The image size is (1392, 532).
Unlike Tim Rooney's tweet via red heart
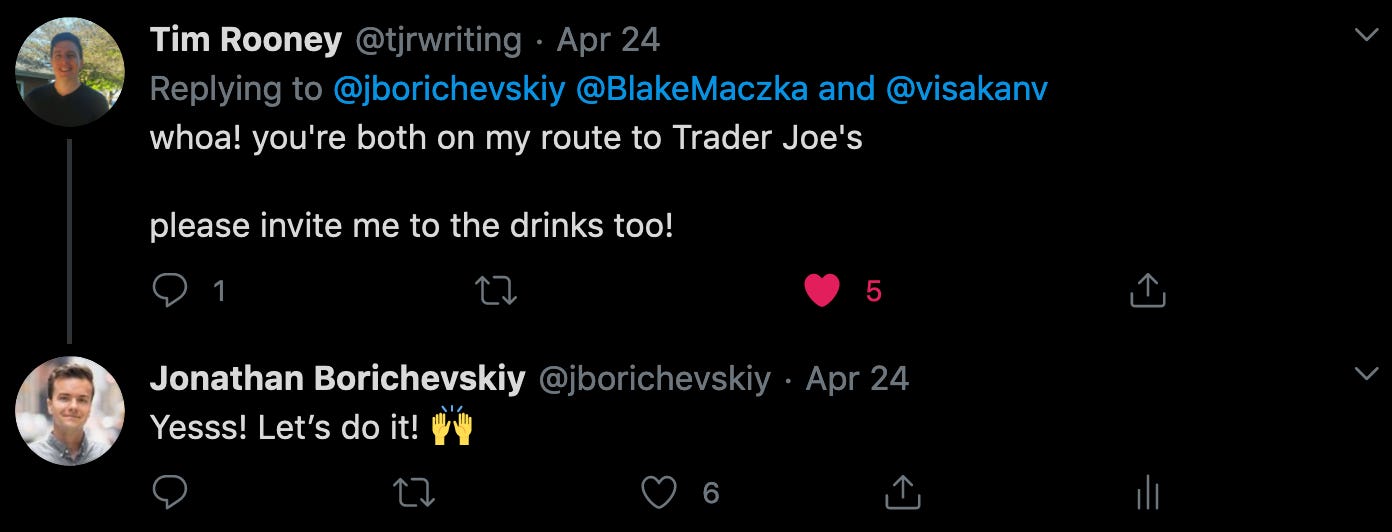pyautogui.click(x=822, y=291)
